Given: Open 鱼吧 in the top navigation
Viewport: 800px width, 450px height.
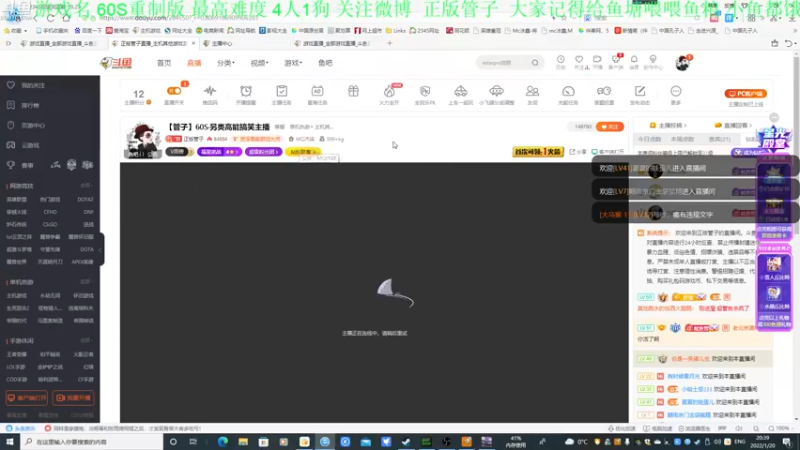Looking at the screenshot, I should [x=325, y=63].
